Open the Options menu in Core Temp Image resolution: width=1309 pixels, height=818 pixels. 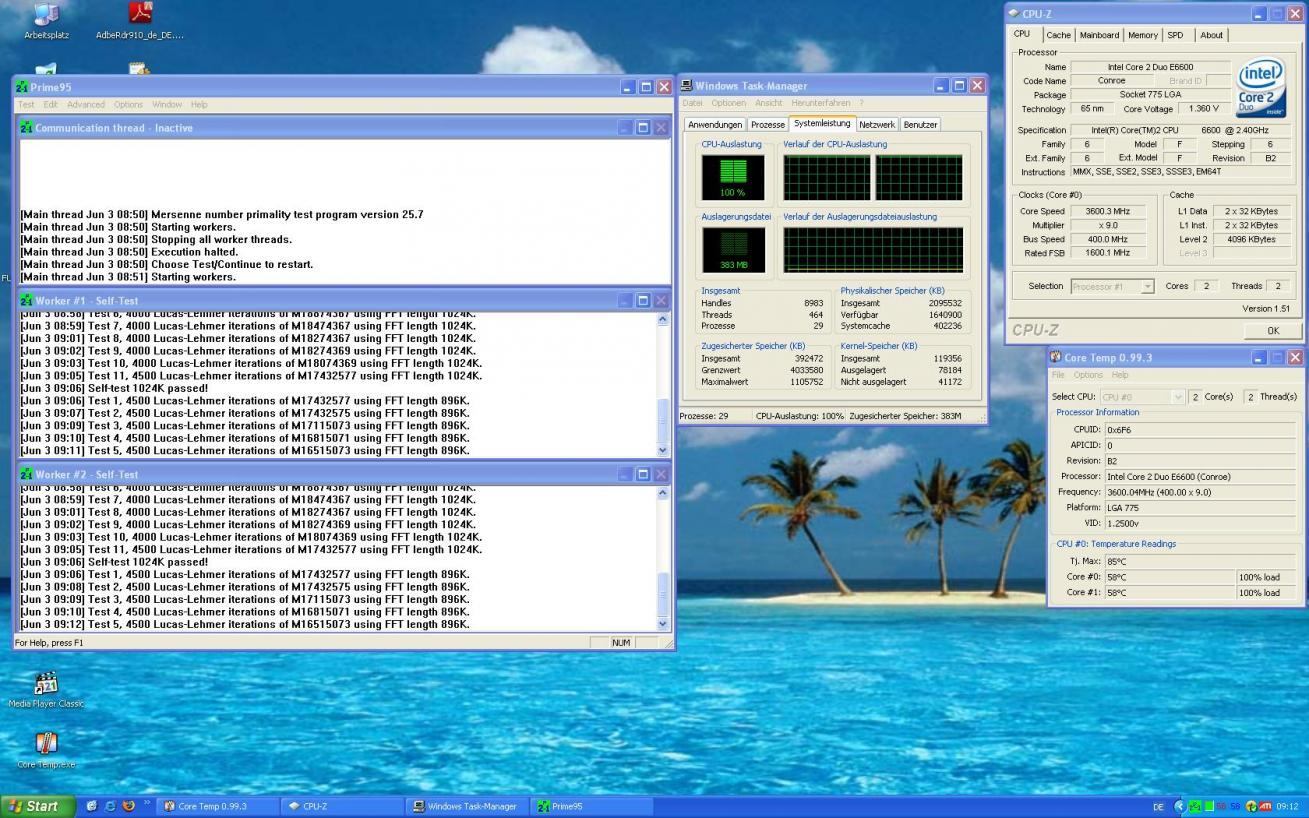click(1088, 375)
